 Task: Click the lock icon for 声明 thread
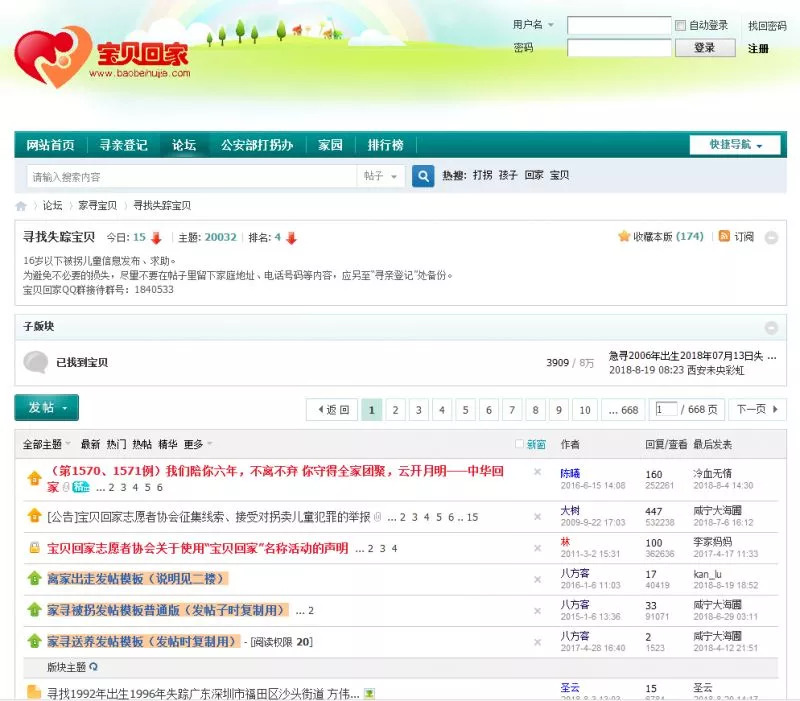(34, 548)
